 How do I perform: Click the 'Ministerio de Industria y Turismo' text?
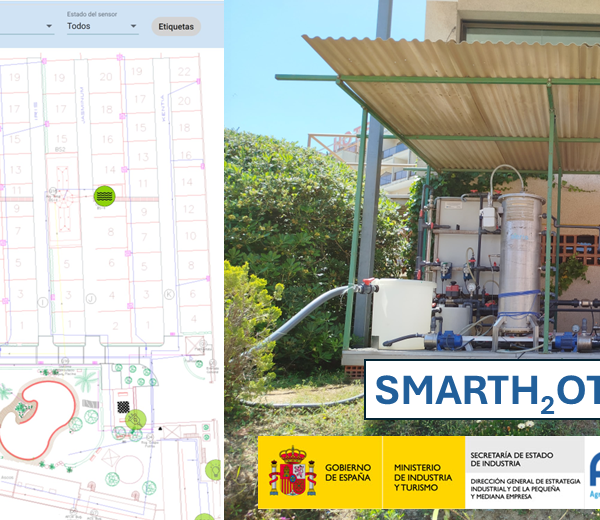click(423, 477)
